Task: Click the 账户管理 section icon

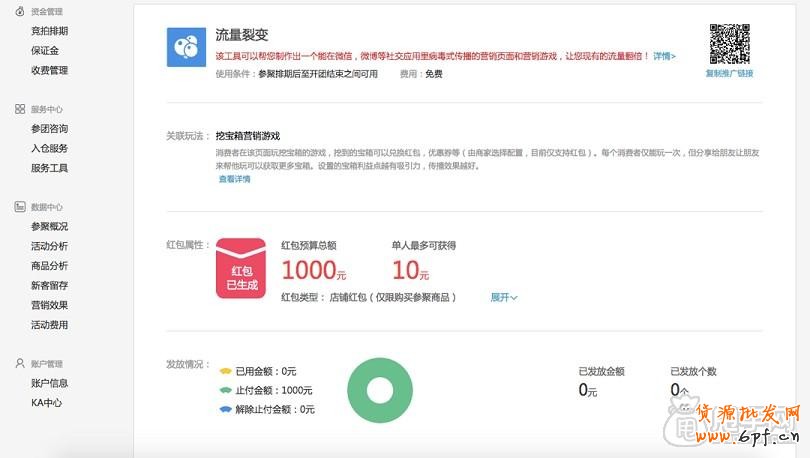Action: [x=20, y=364]
